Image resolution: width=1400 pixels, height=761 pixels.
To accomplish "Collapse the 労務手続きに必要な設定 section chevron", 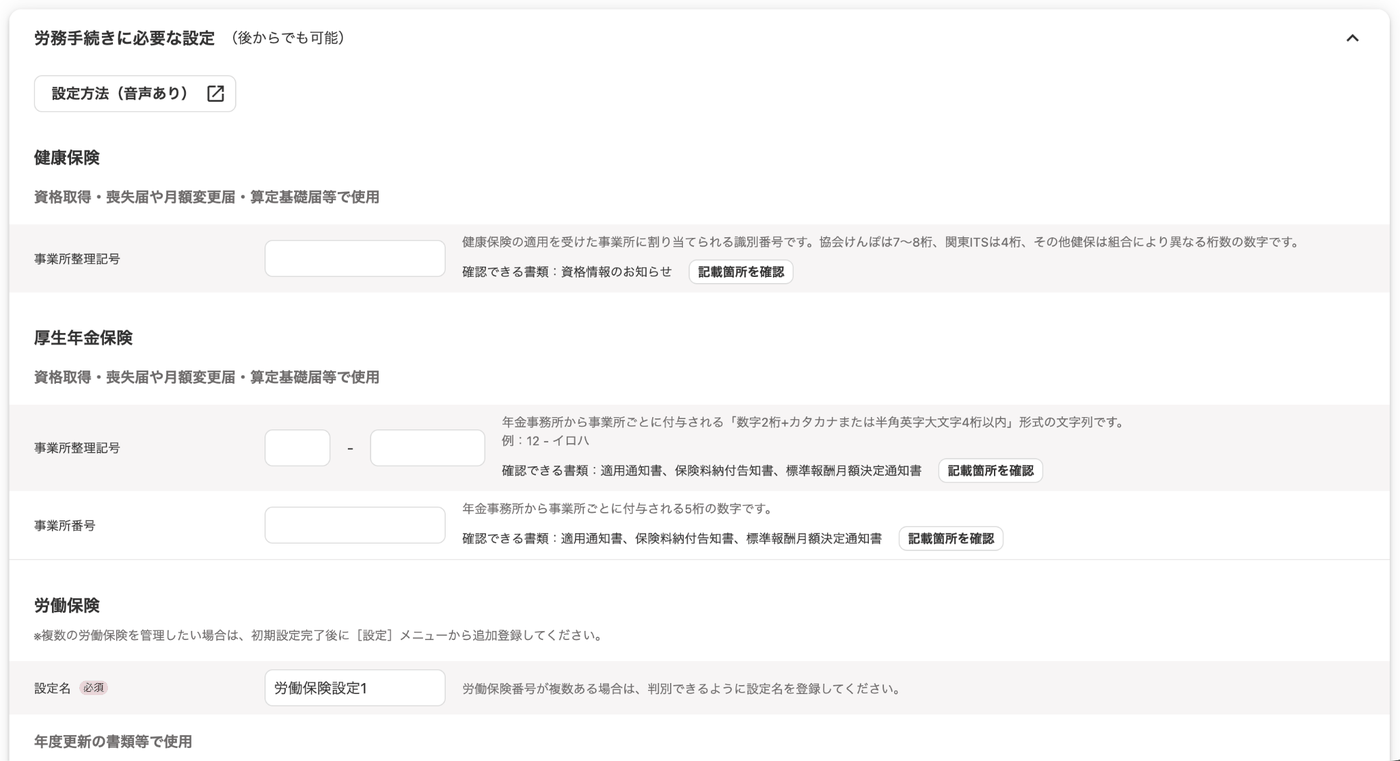I will pos(1352,38).
